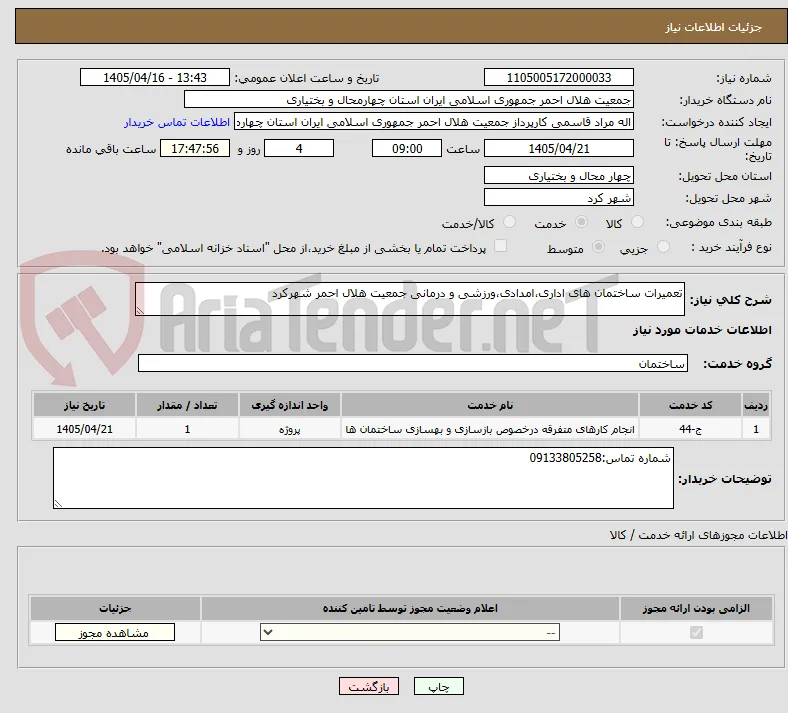
Task: Click the مشاهده مجوز button
Action: click(x=115, y=633)
